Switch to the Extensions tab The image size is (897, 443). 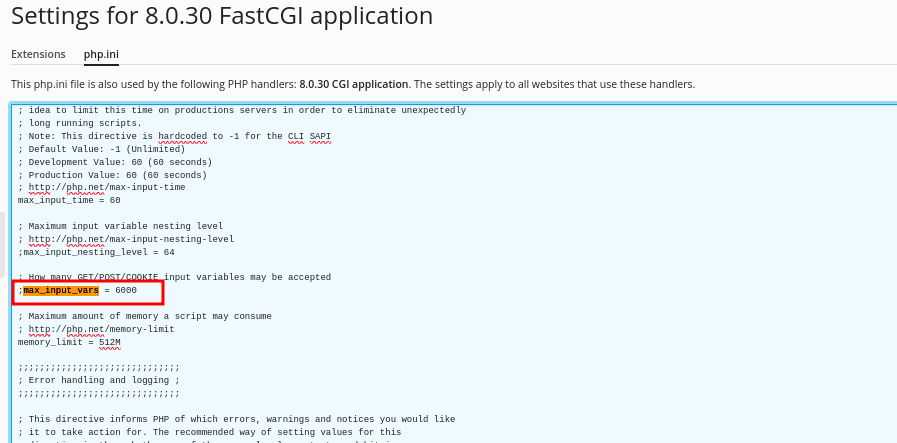pyautogui.click(x=38, y=54)
